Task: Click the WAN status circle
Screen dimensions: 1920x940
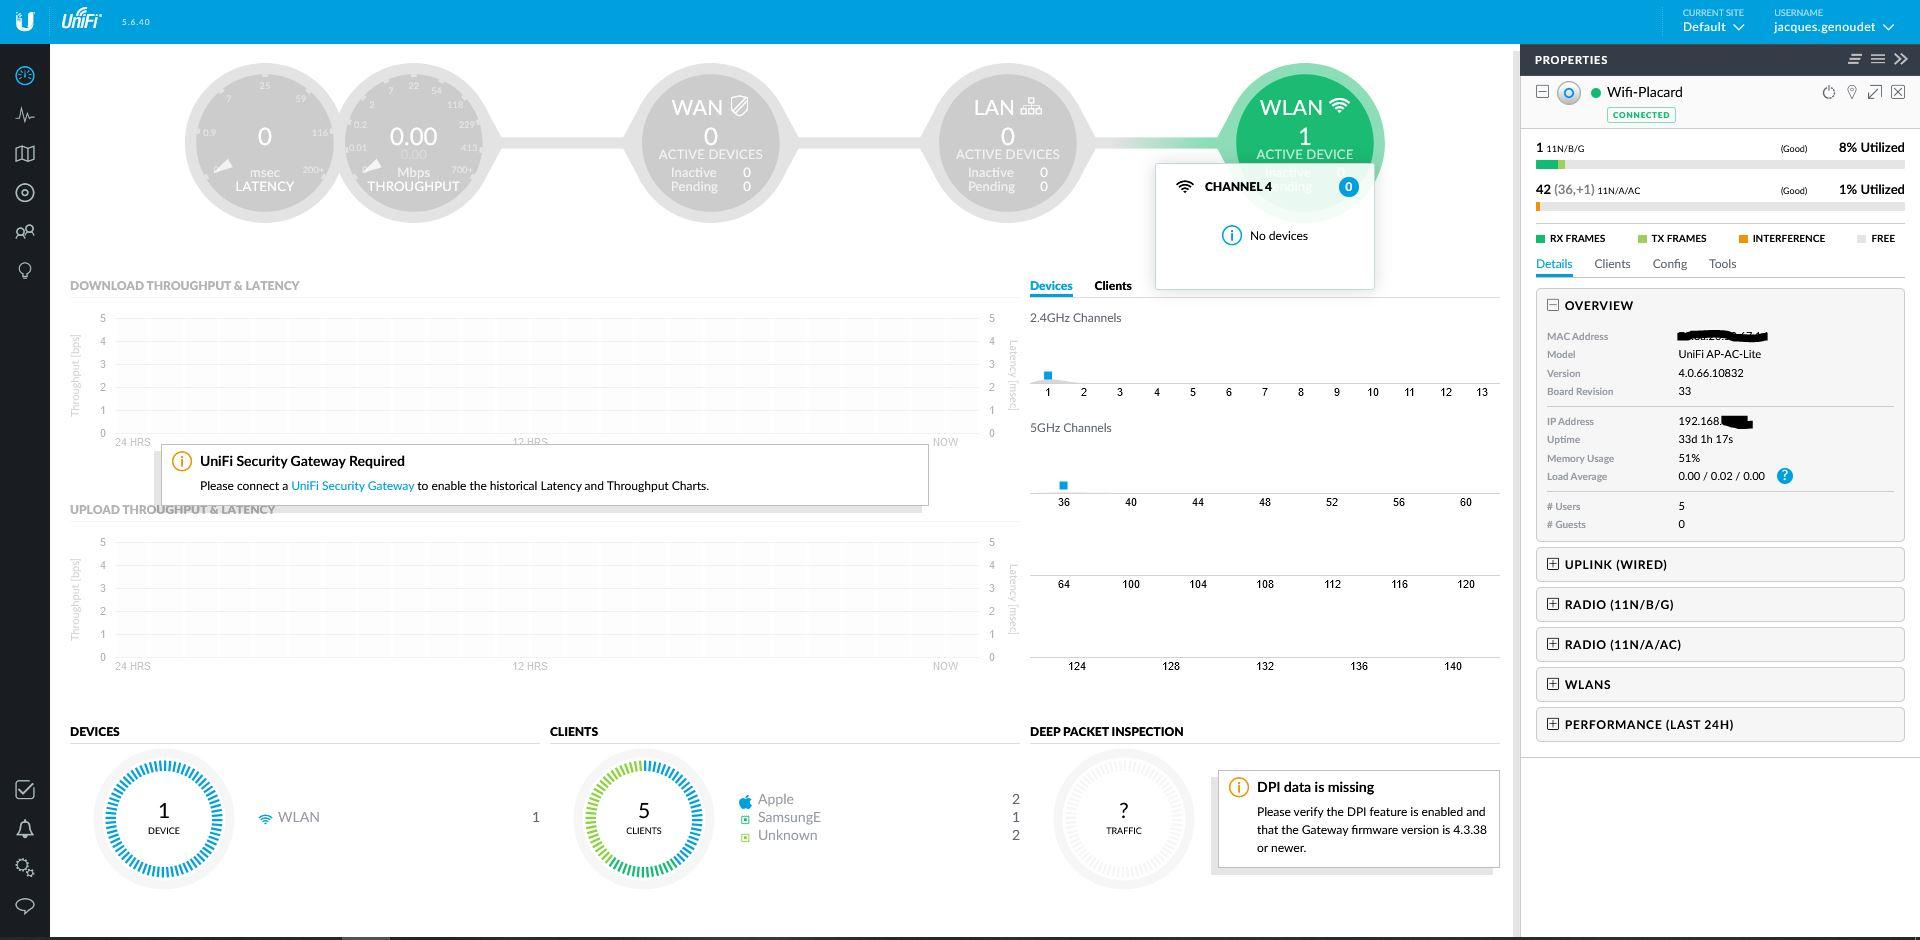Action: tap(710, 143)
